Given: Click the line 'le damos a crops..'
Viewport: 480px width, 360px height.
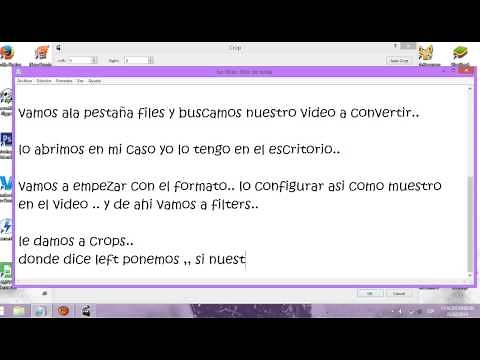Looking at the screenshot, I should pos(76,241).
